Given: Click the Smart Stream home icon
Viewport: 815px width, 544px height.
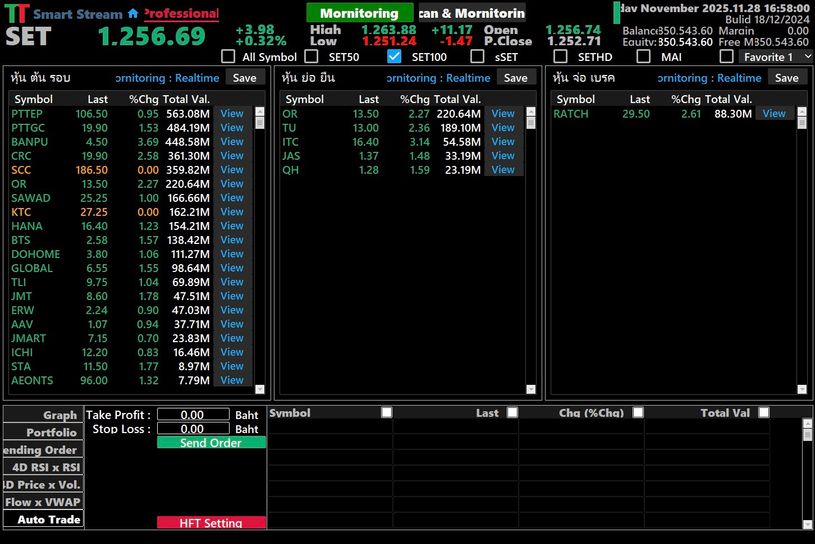Looking at the screenshot, I should click(x=133, y=14).
